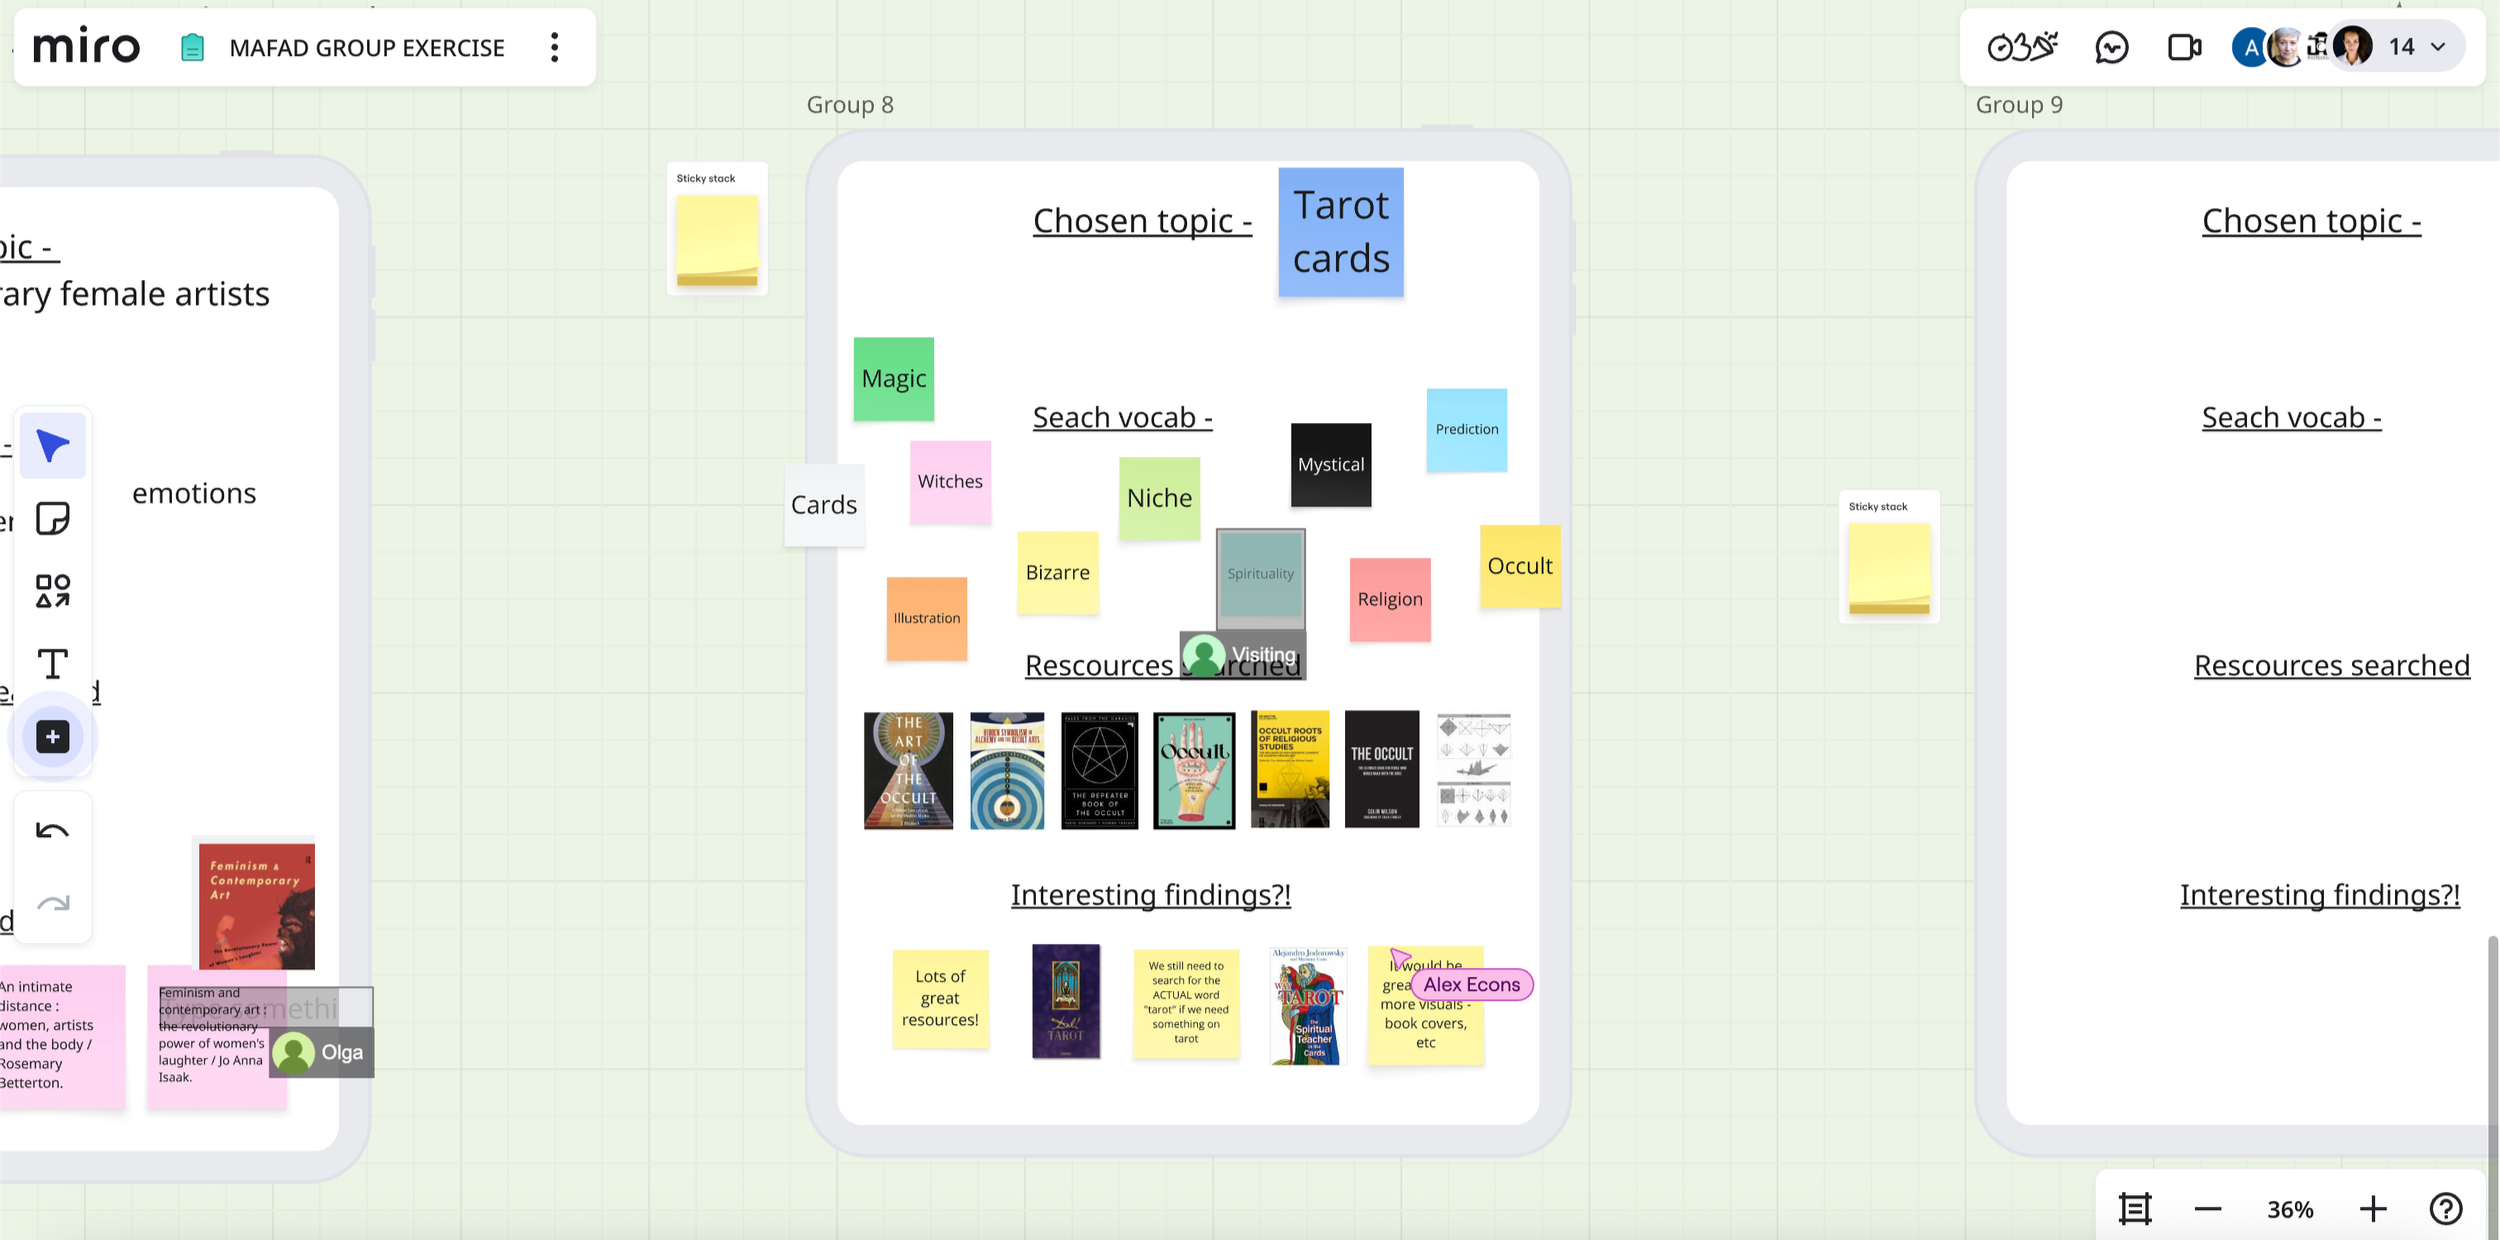Click The Art of the Occult cover
2500x1240 pixels.
(x=908, y=770)
